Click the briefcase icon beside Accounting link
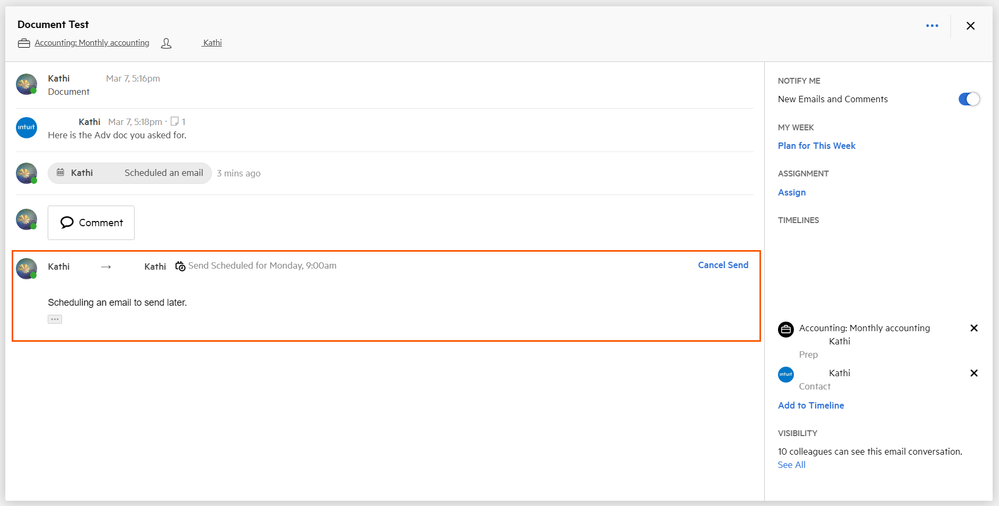Image resolution: width=999 pixels, height=506 pixels. pyautogui.click(x=24, y=43)
